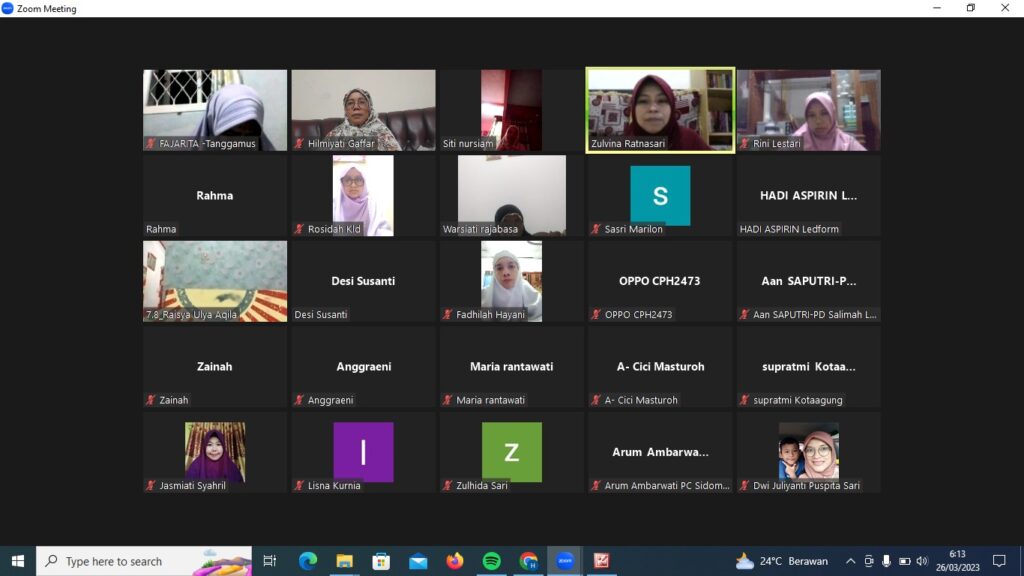Open the volume control in system tray
This screenshot has width=1024, height=576.
point(922,561)
